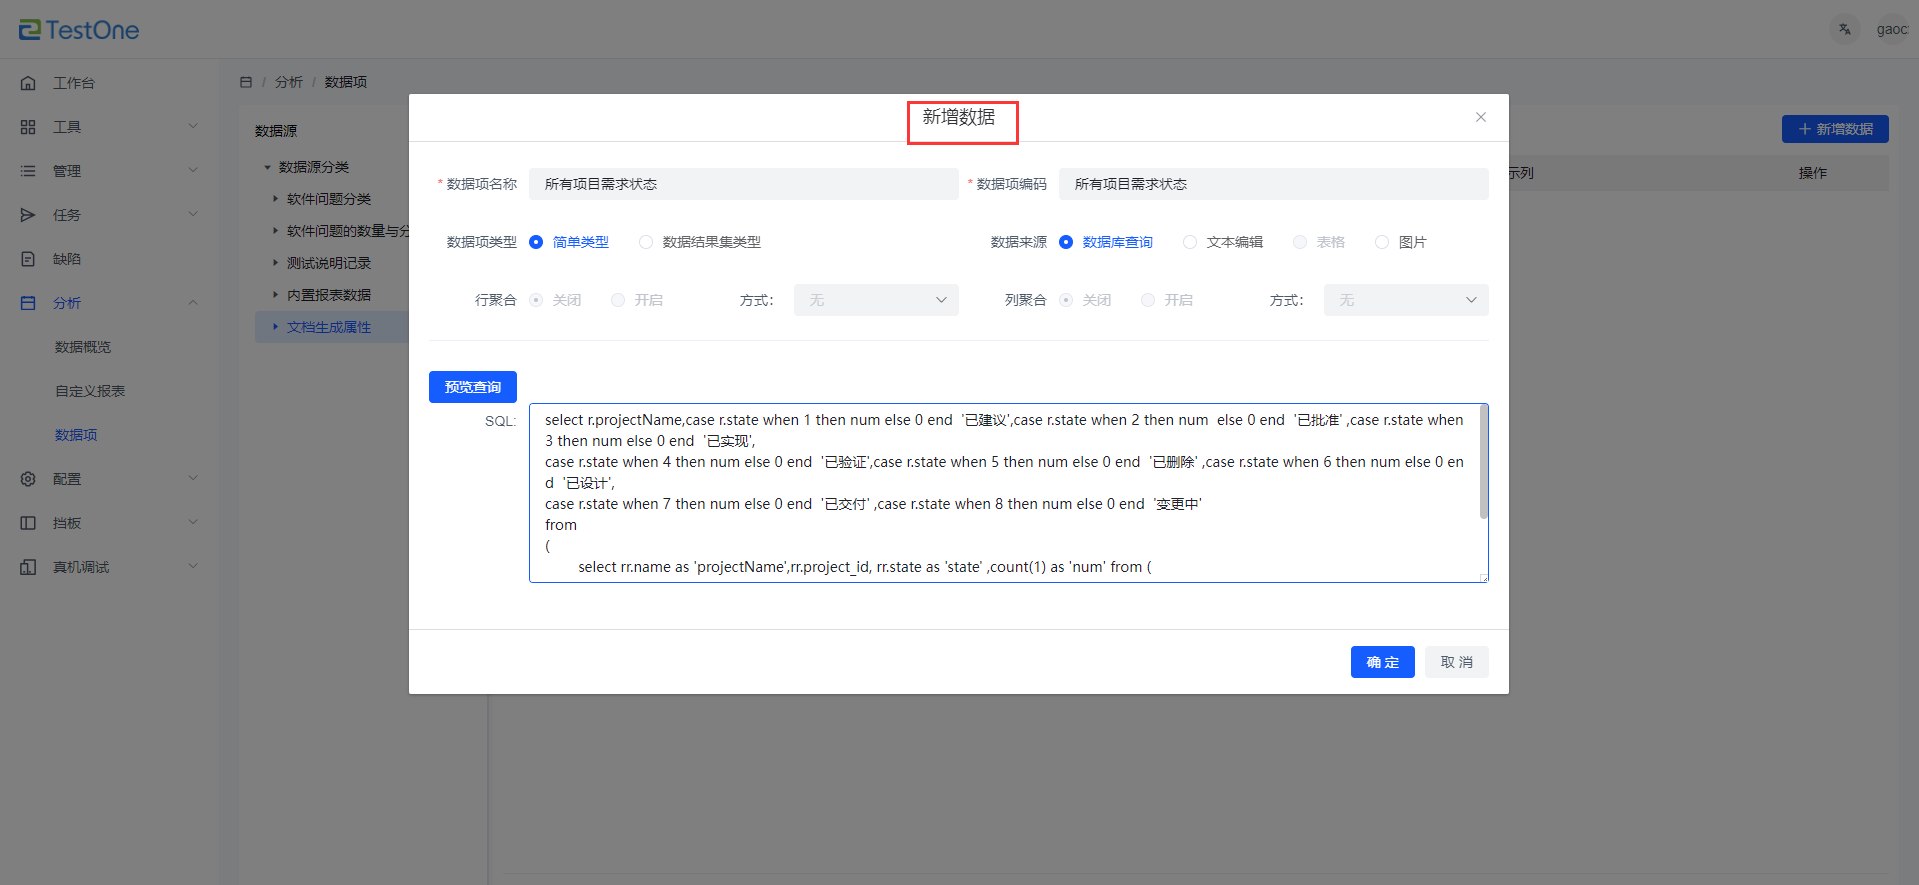Expand the 软件问题分类 tree node

276,199
